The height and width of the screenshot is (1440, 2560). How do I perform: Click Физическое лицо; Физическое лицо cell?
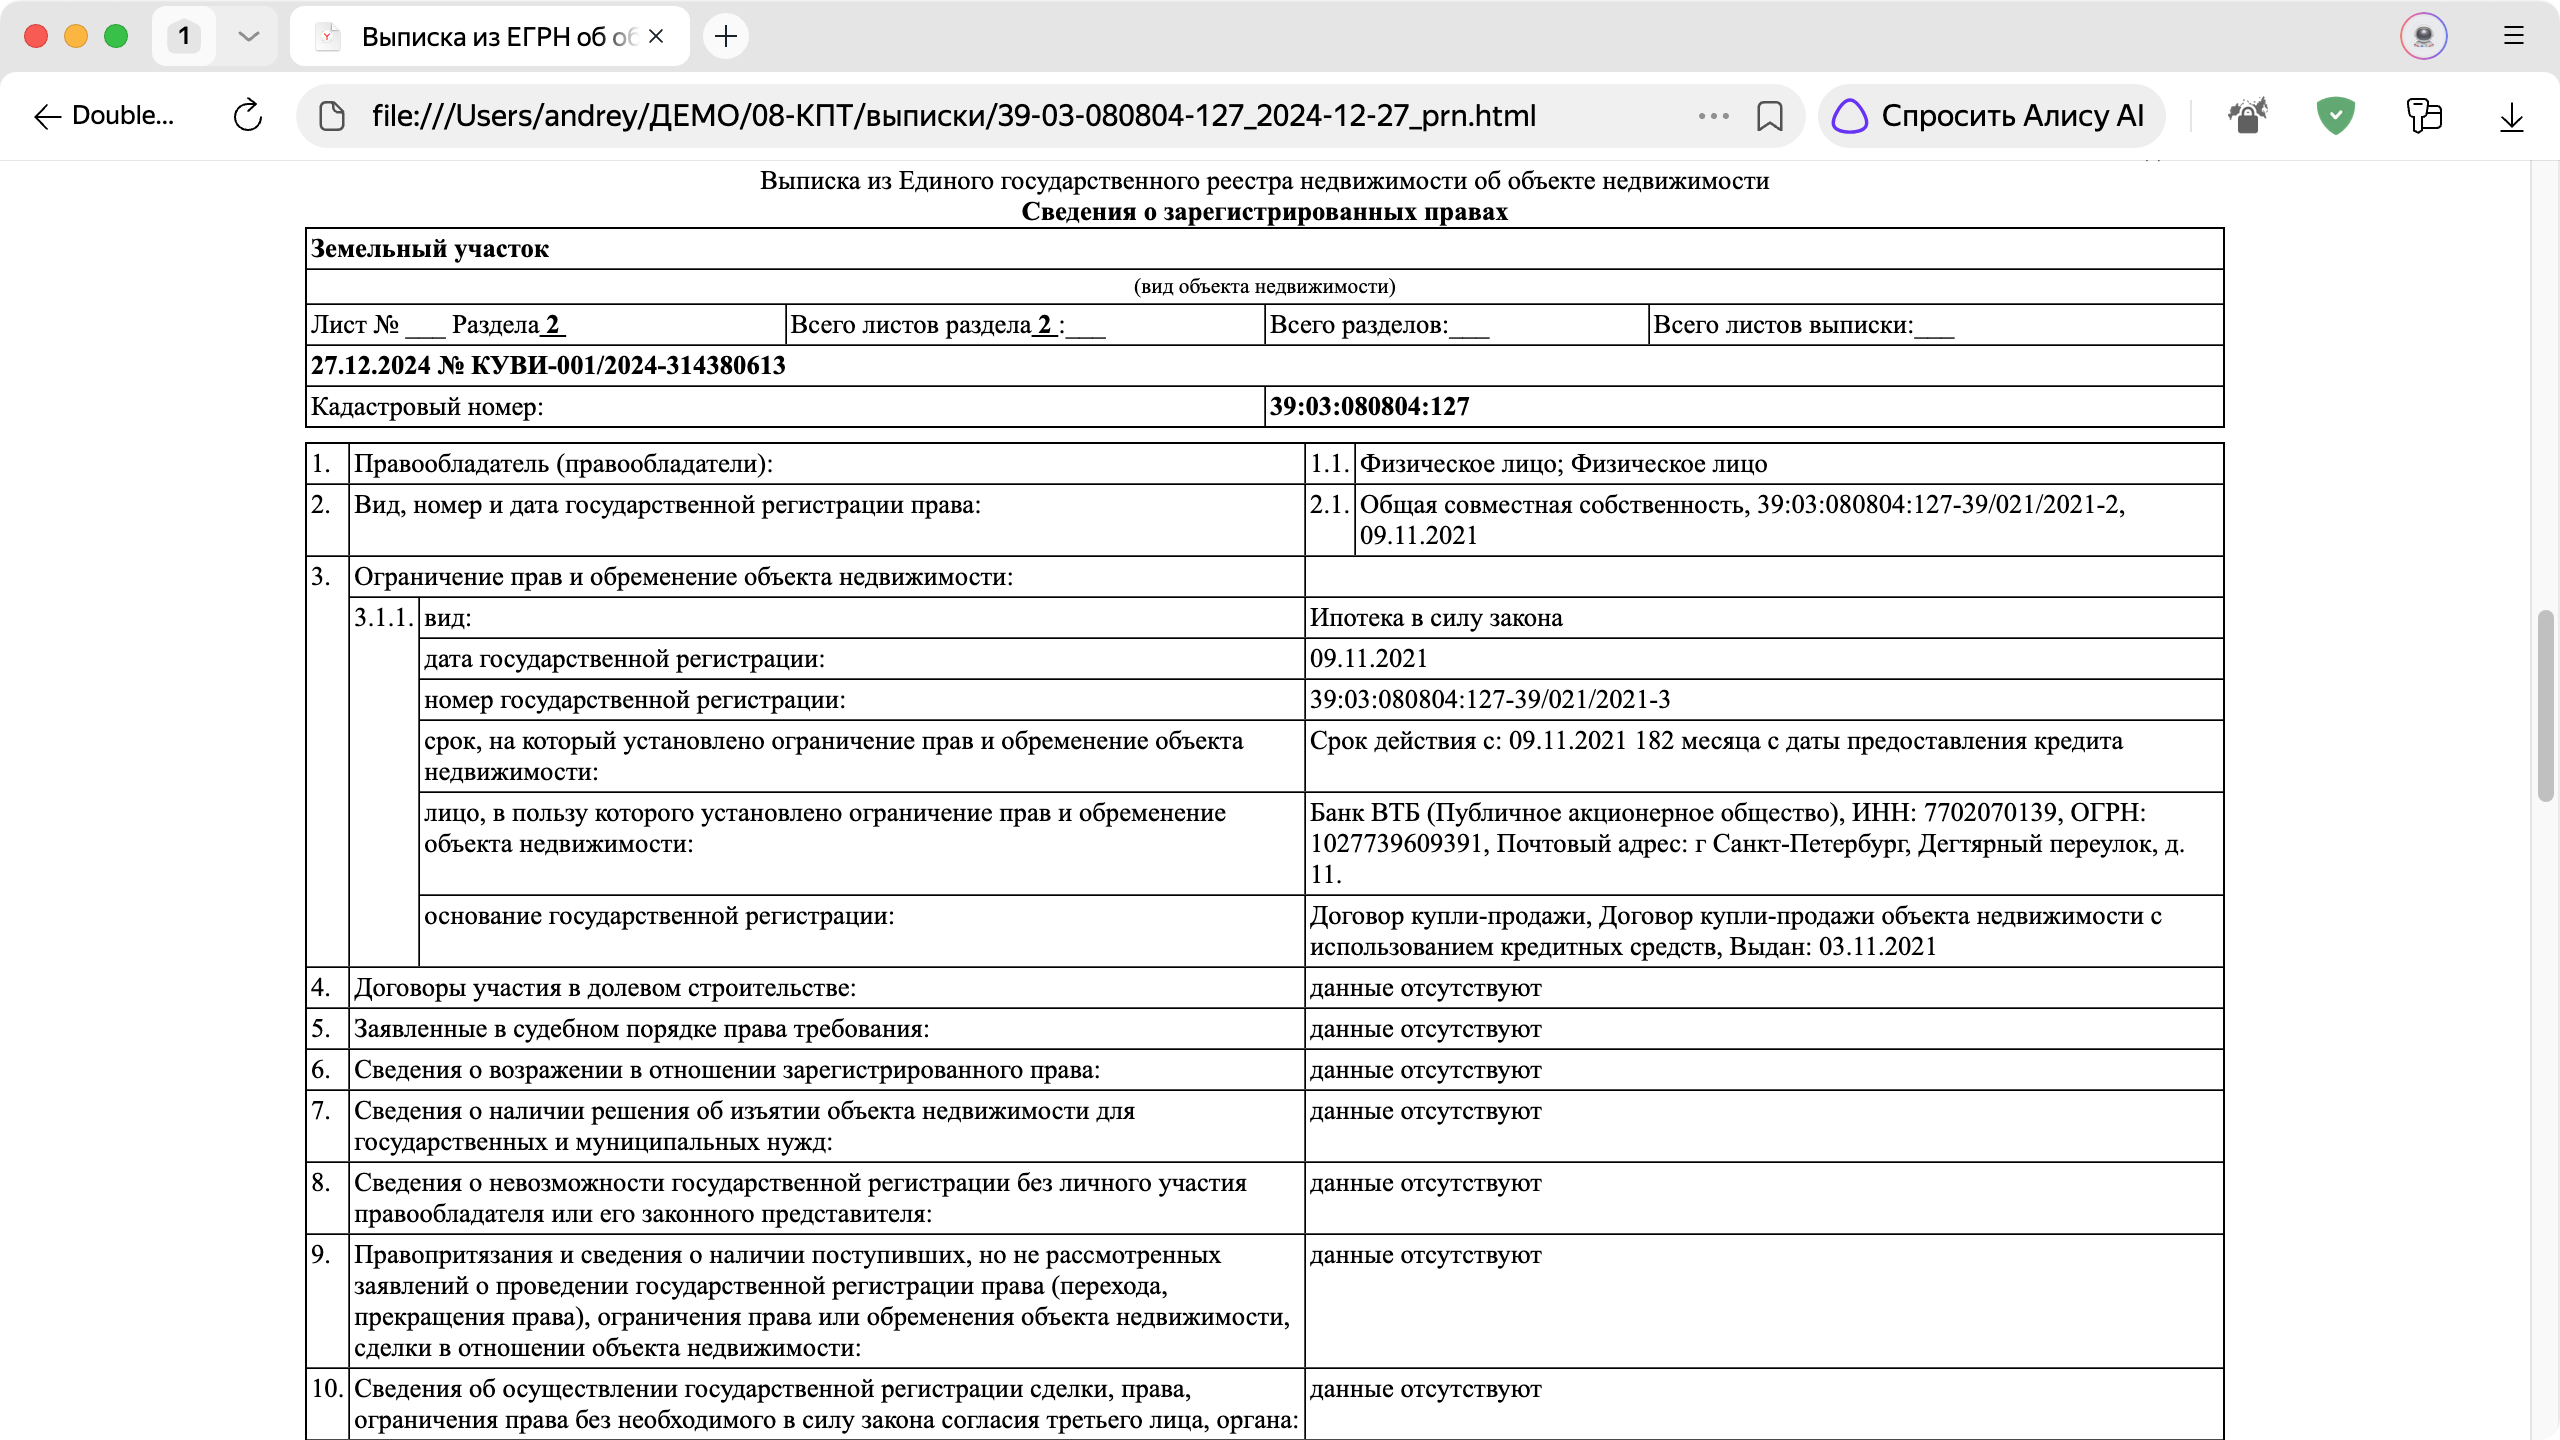[x=1788, y=464]
